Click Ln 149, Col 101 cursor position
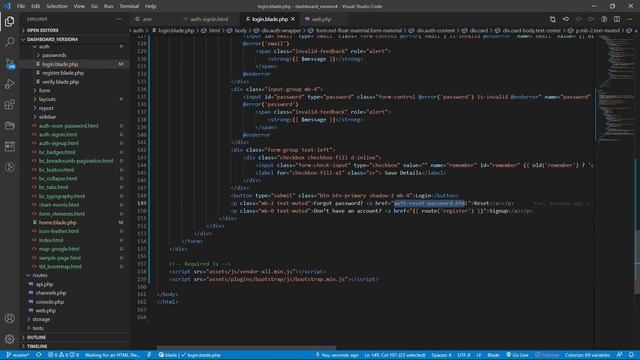 pos(395,355)
